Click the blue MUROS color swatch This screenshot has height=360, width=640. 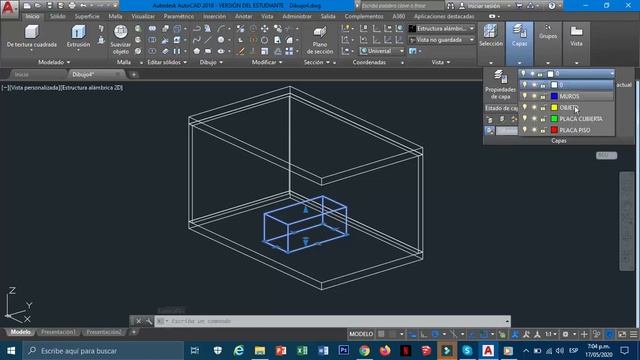click(554, 96)
